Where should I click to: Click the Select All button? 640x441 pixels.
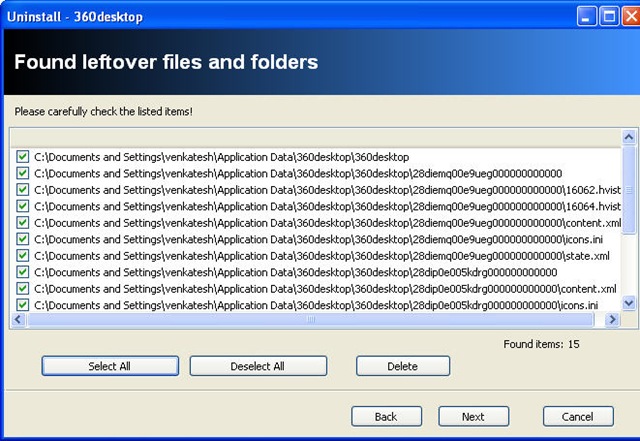110,366
